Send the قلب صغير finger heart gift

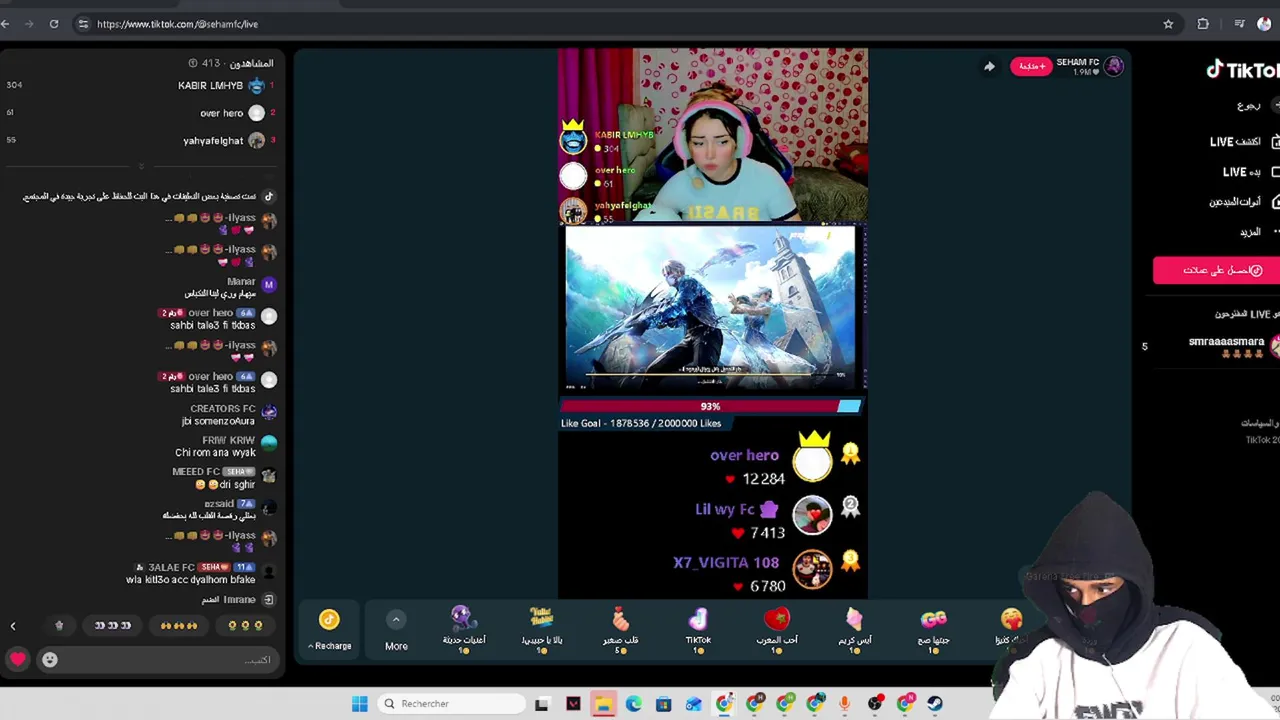620,628
